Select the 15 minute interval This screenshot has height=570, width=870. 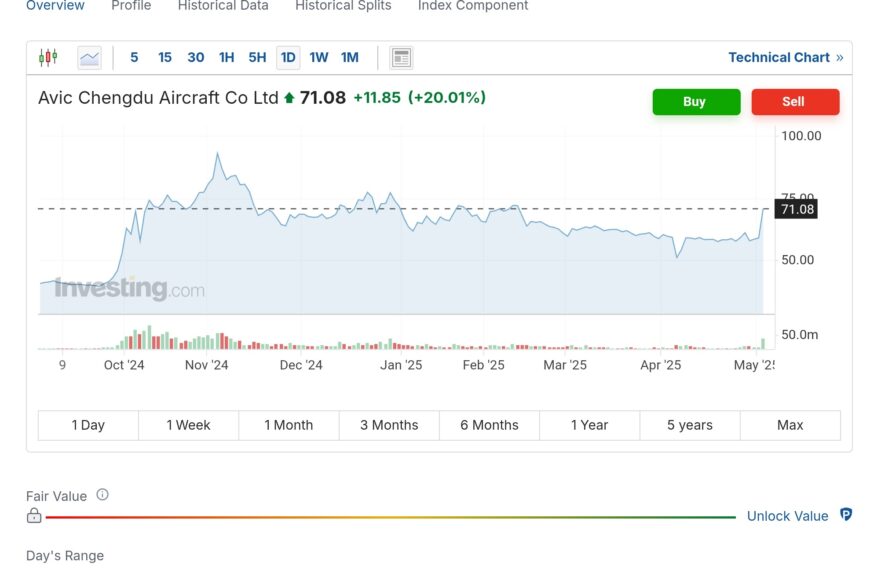coord(165,57)
